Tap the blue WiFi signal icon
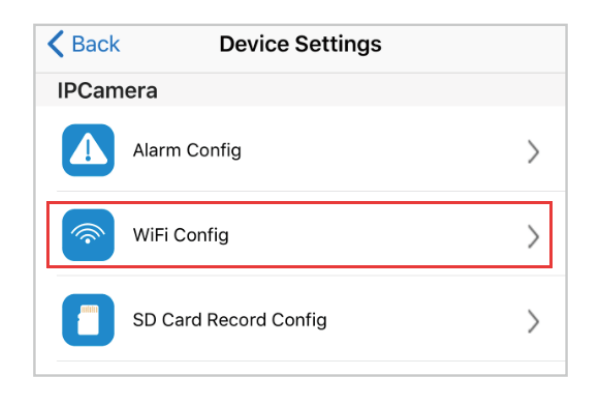Image resolution: width=591 pixels, height=398 pixels. click(88, 235)
